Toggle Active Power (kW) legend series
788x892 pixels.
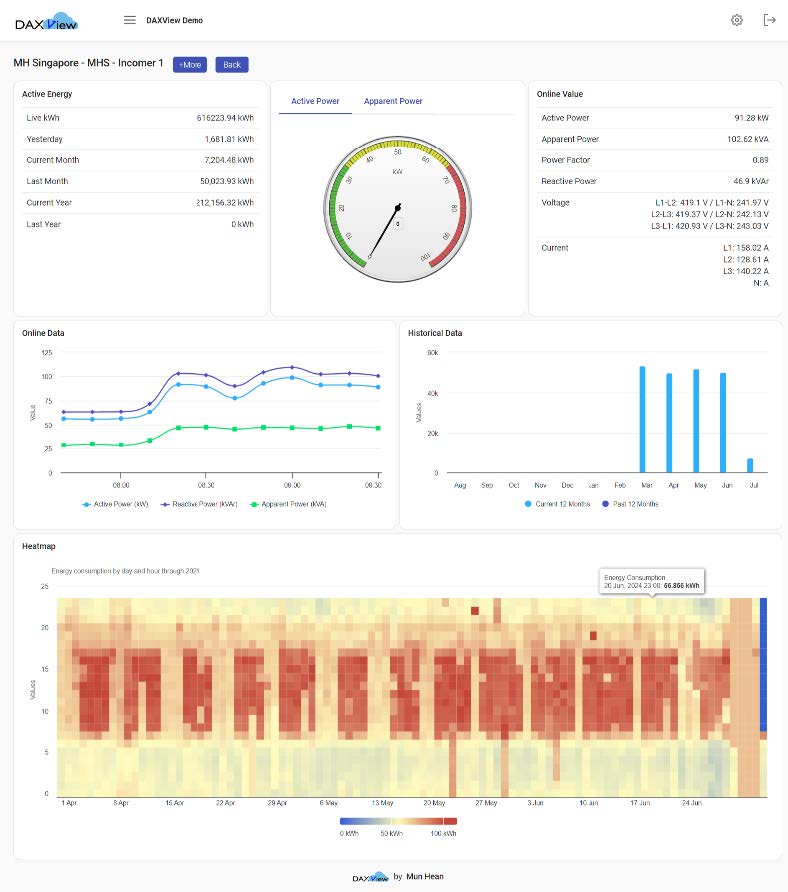pos(115,504)
